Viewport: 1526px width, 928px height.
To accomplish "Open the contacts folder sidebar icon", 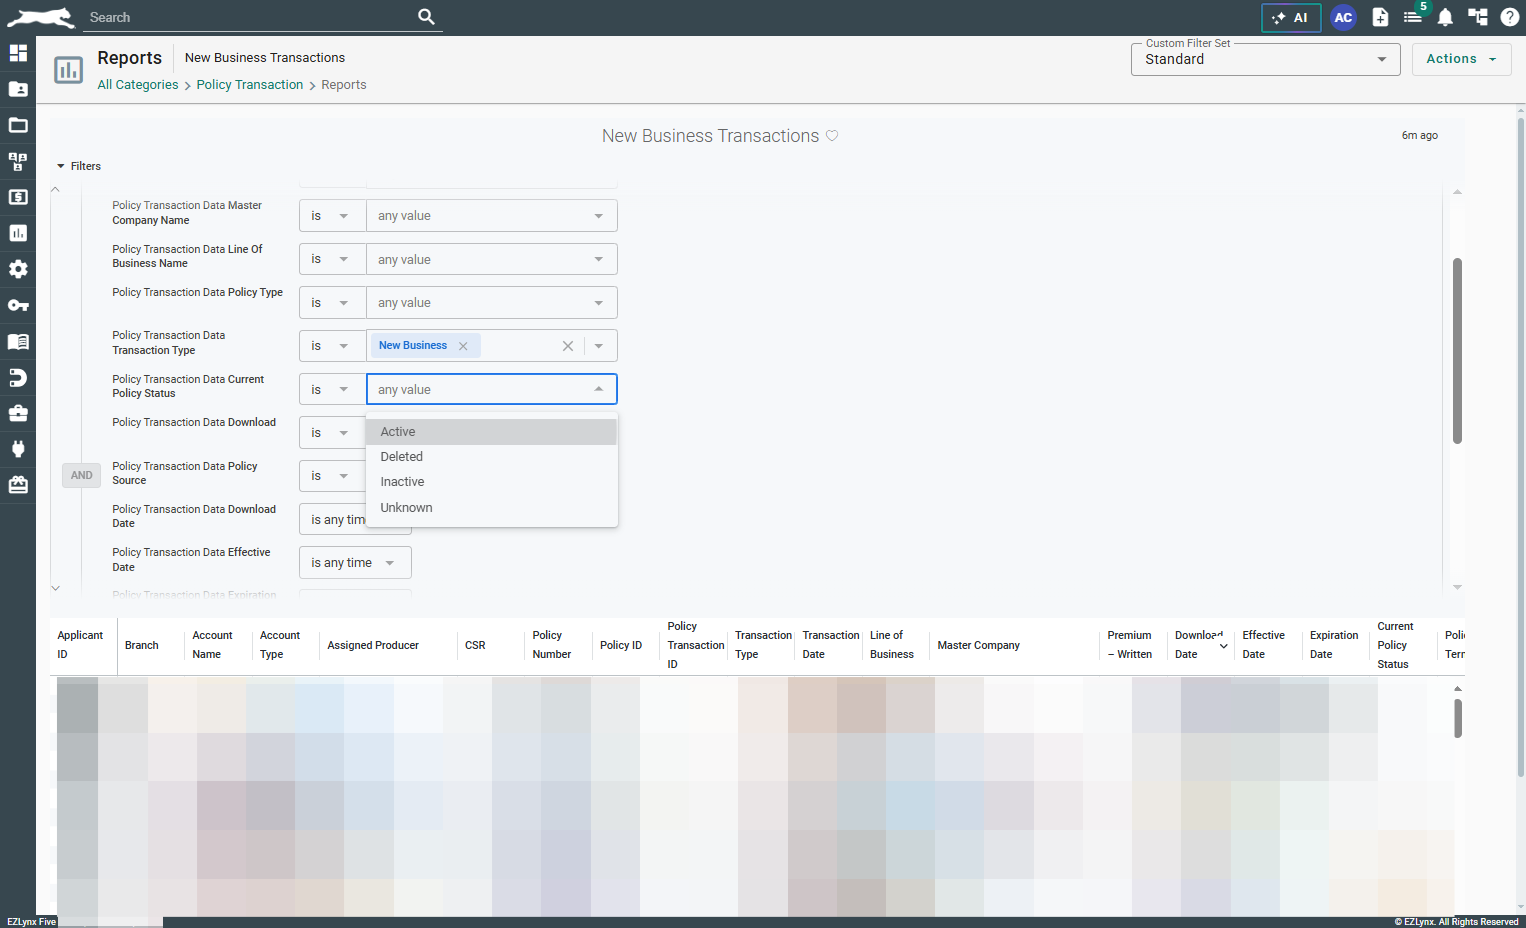I will click(x=18, y=89).
